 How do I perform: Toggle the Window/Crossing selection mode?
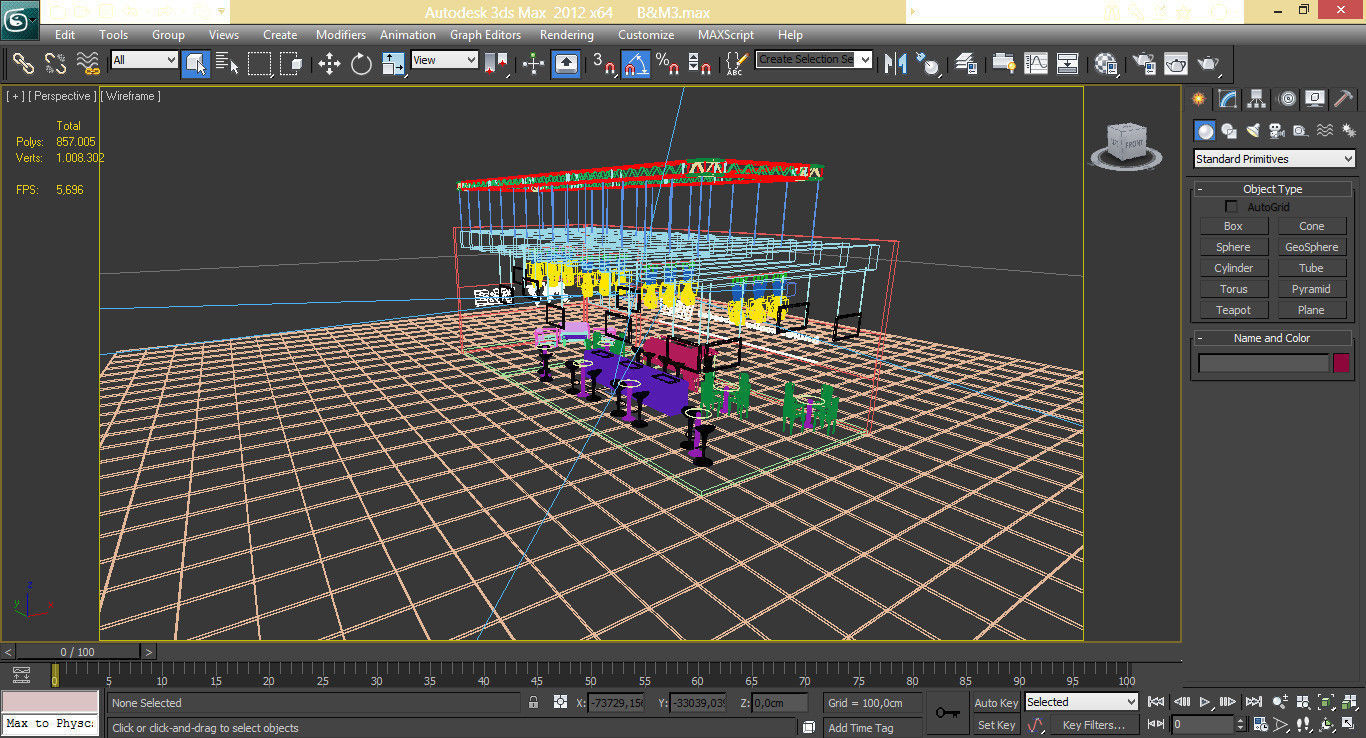point(292,64)
